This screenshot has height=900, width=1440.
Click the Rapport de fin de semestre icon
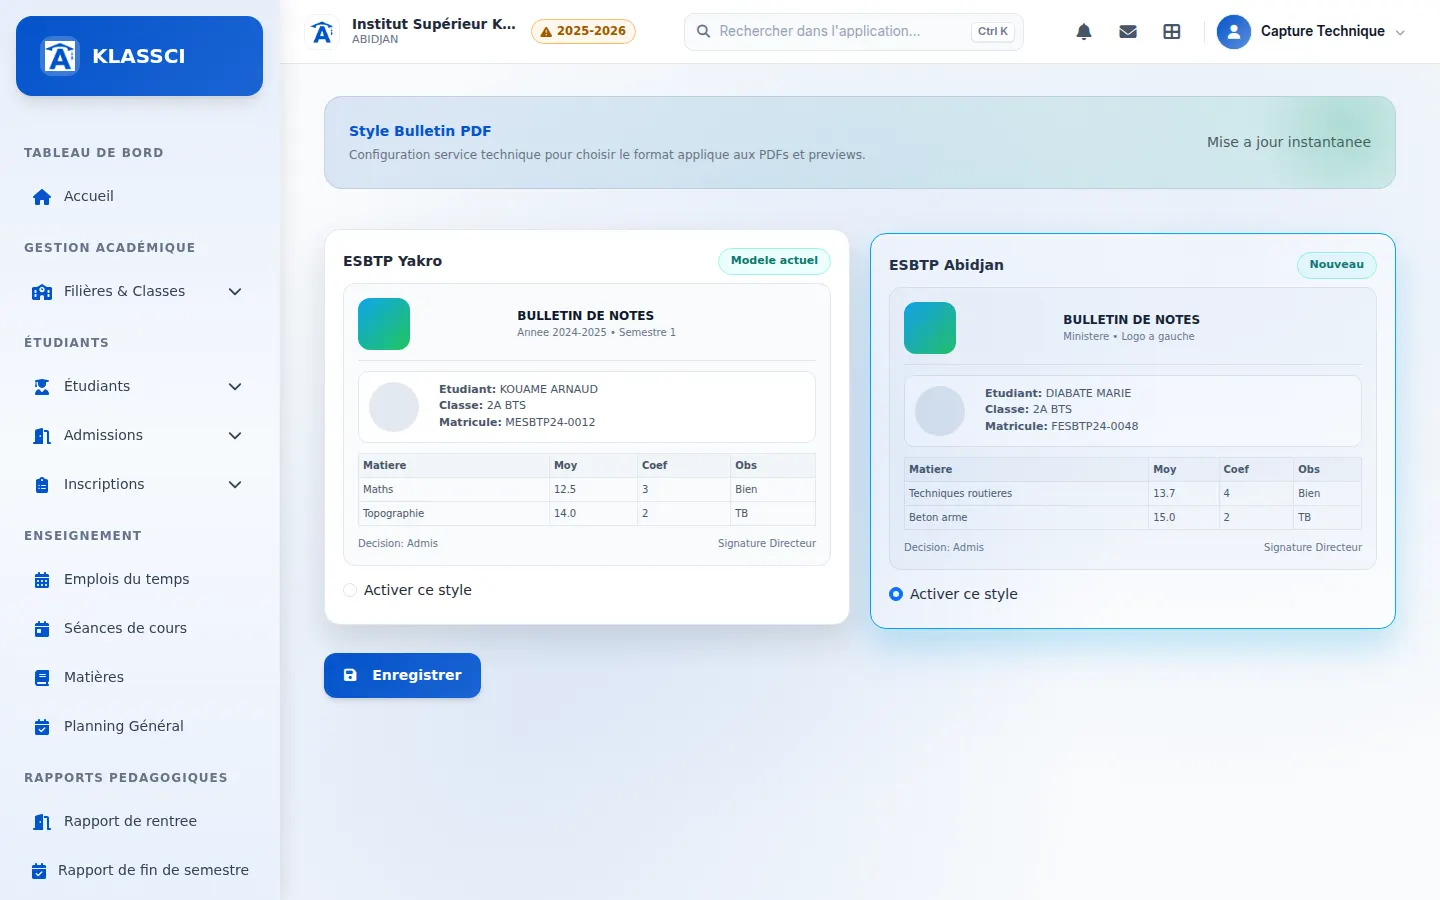[39, 871]
